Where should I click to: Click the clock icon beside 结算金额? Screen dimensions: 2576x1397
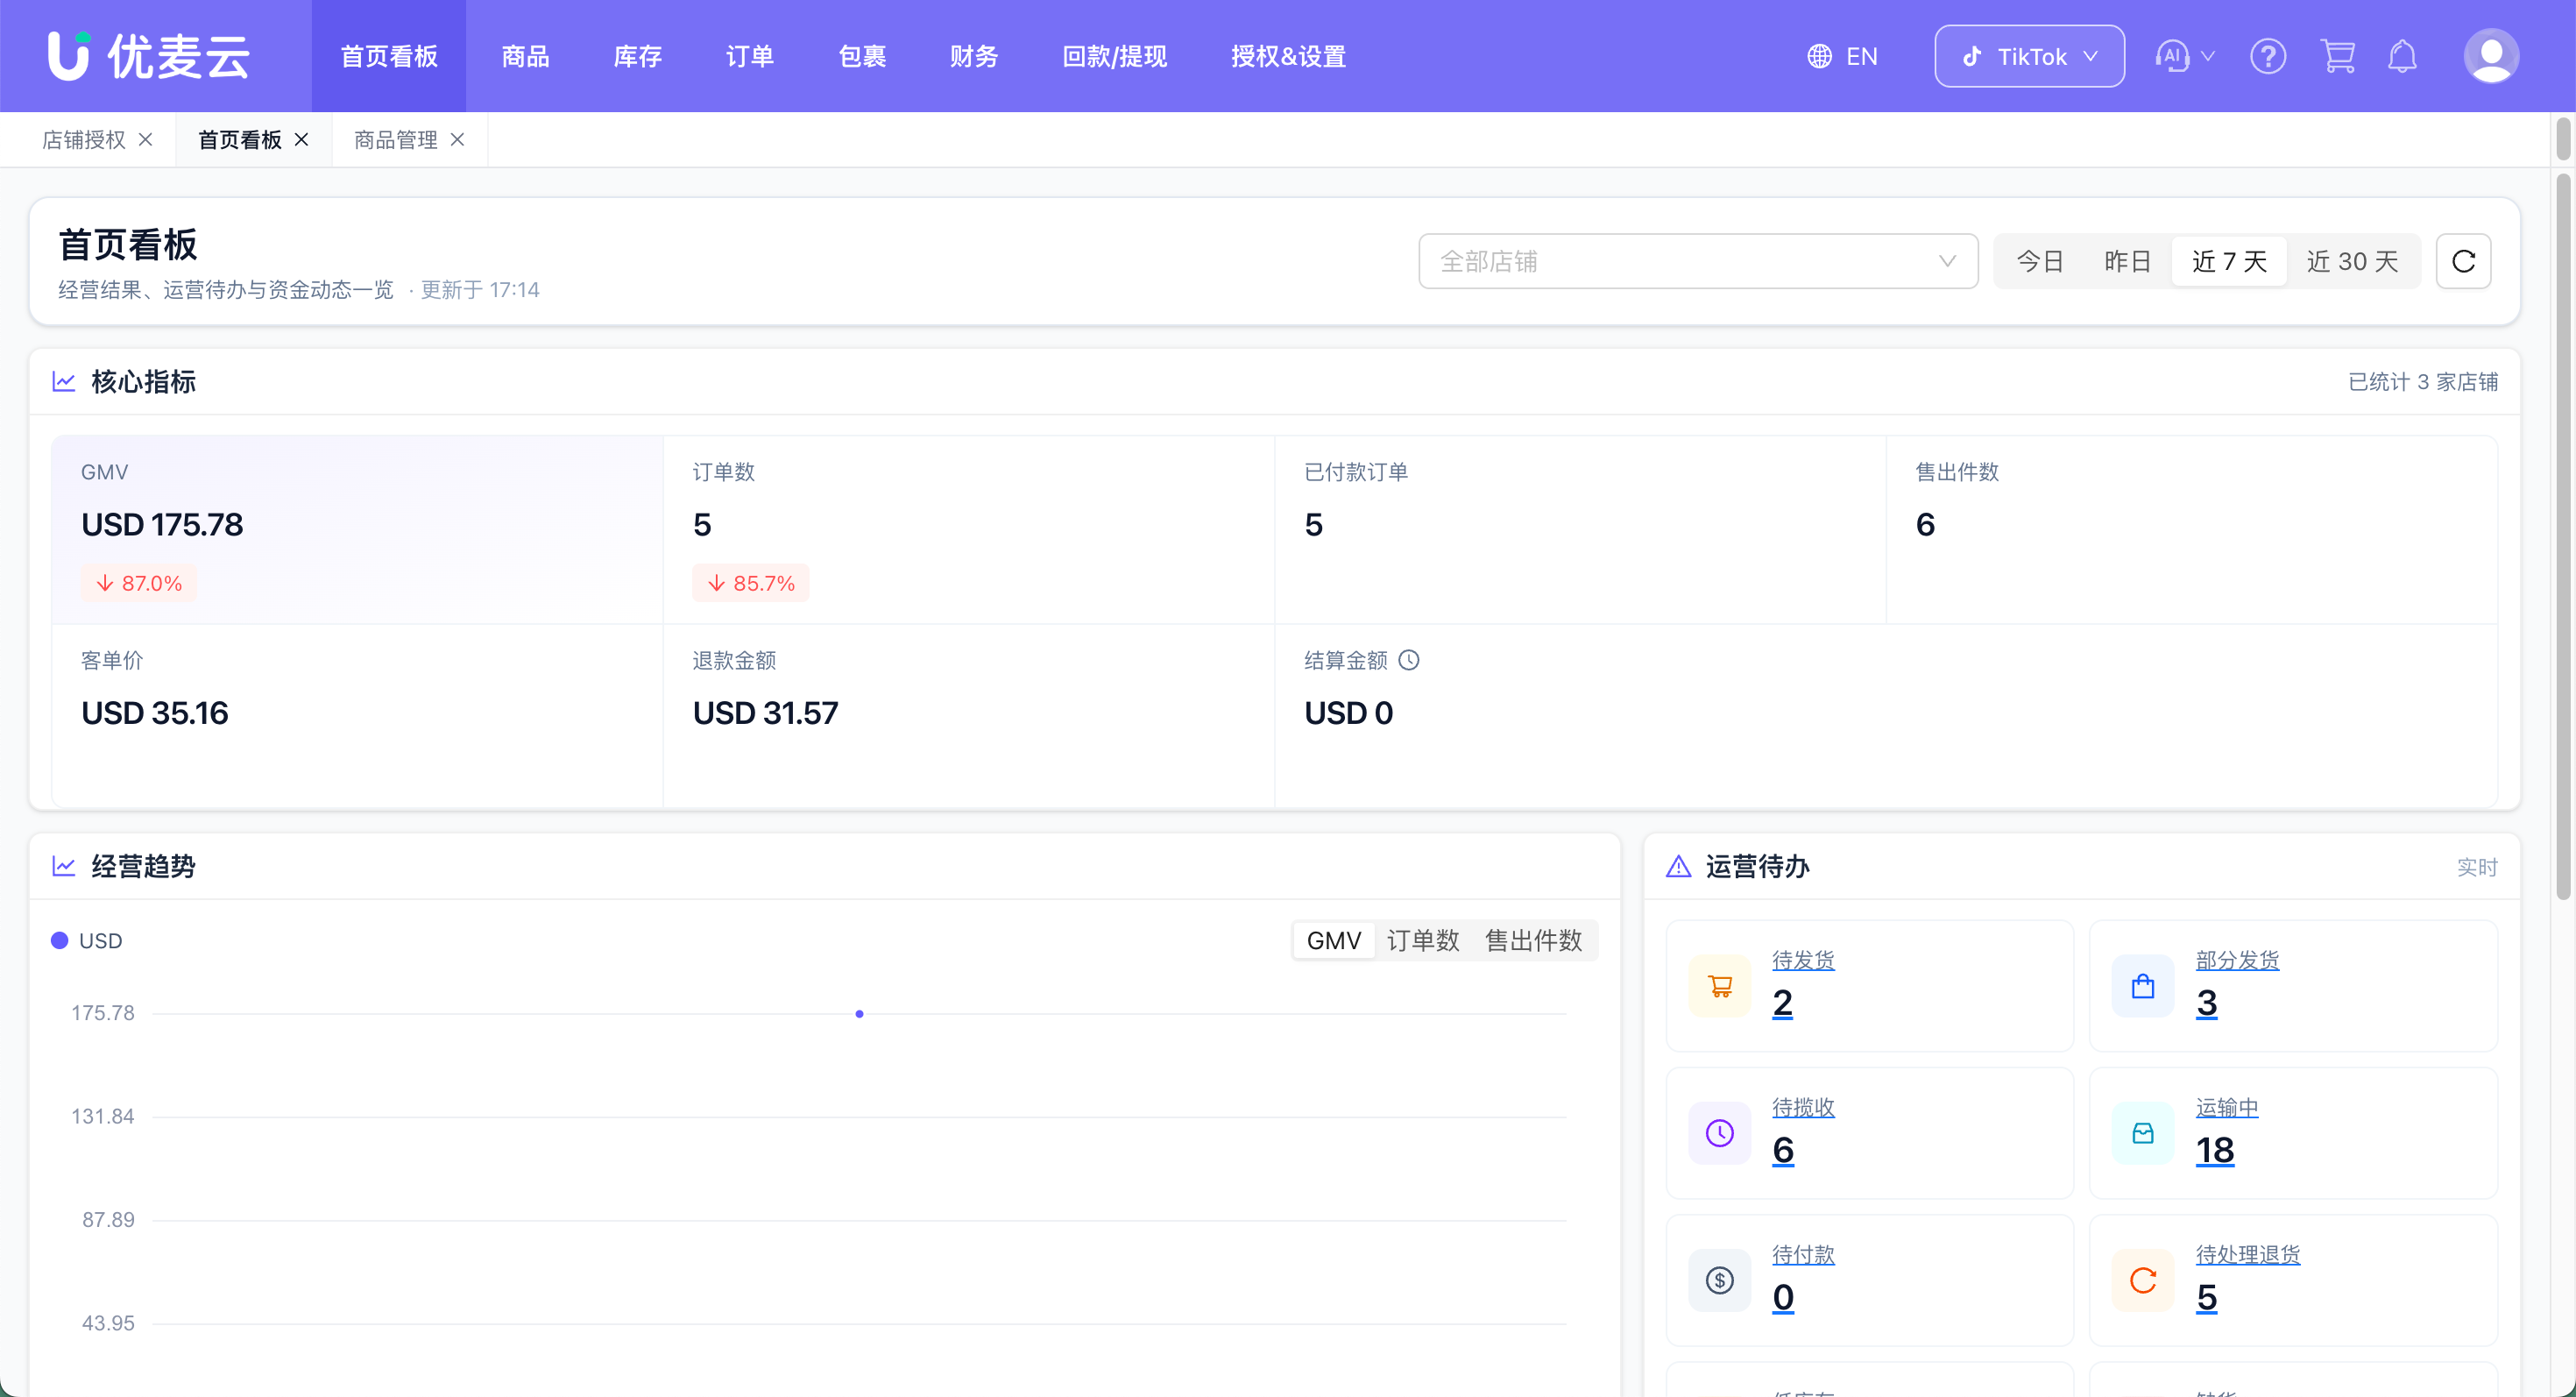[1409, 660]
